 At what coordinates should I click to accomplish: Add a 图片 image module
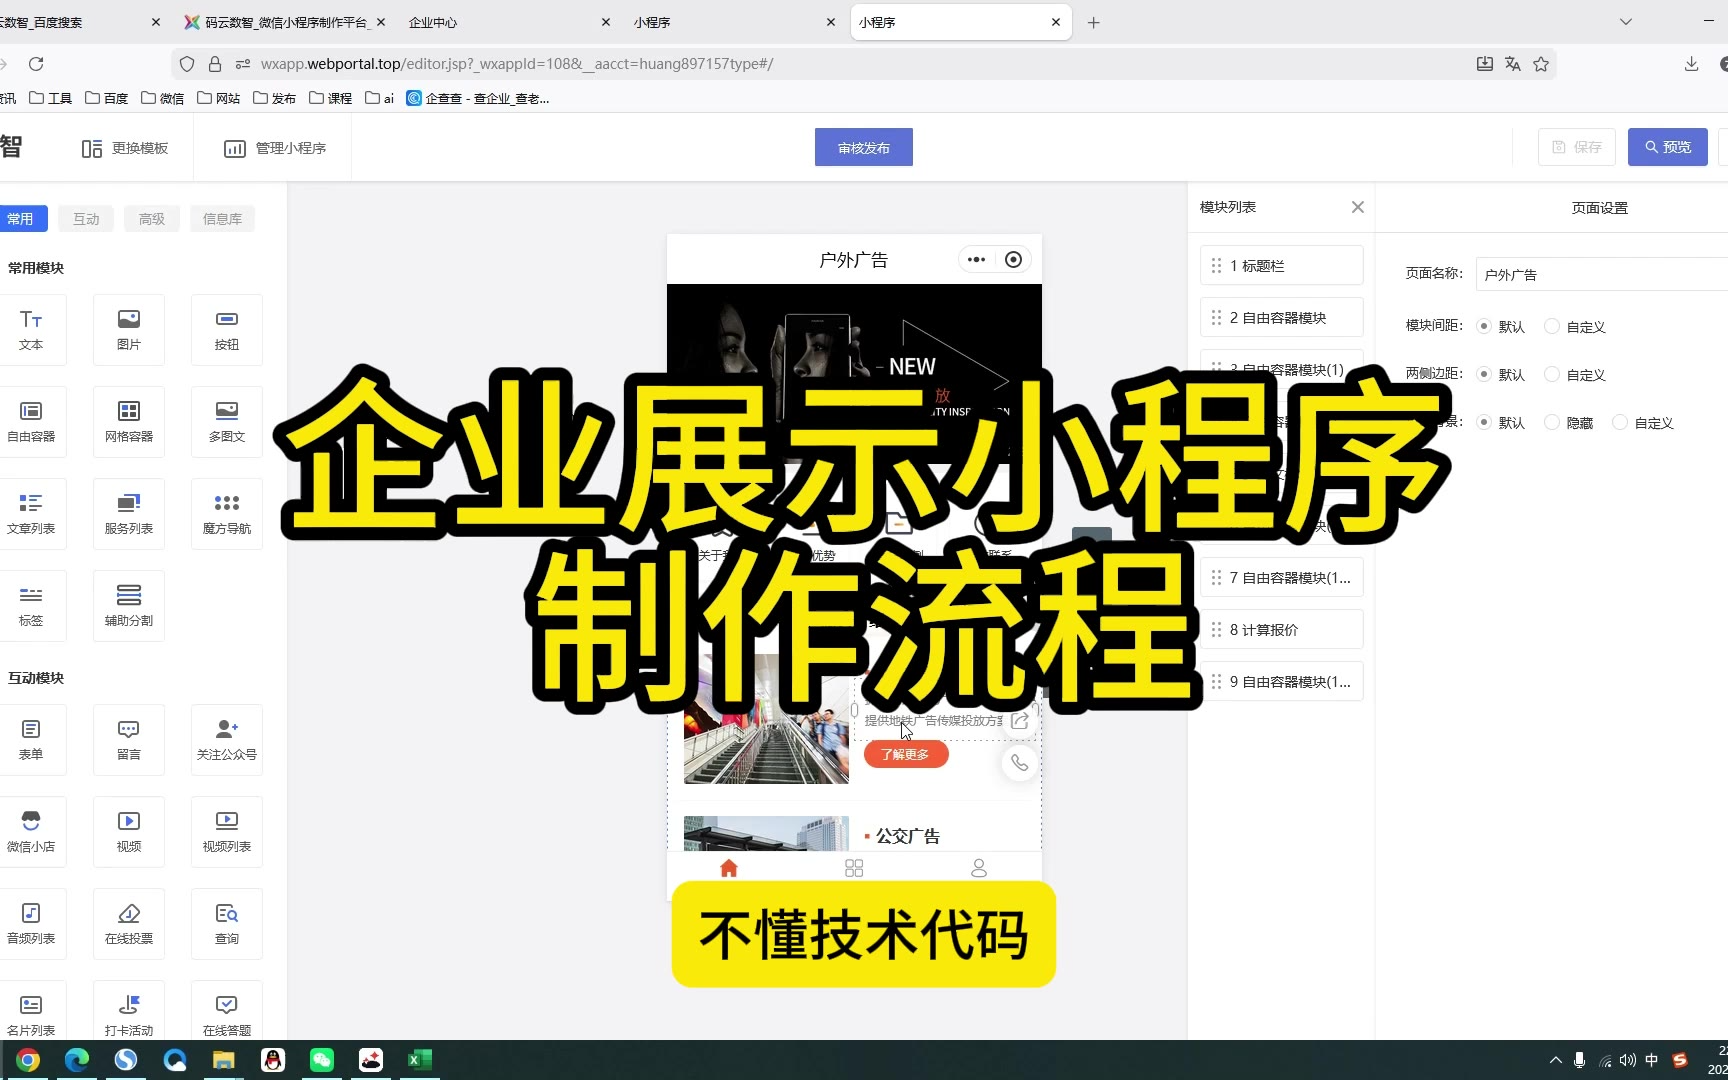[129, 330]
